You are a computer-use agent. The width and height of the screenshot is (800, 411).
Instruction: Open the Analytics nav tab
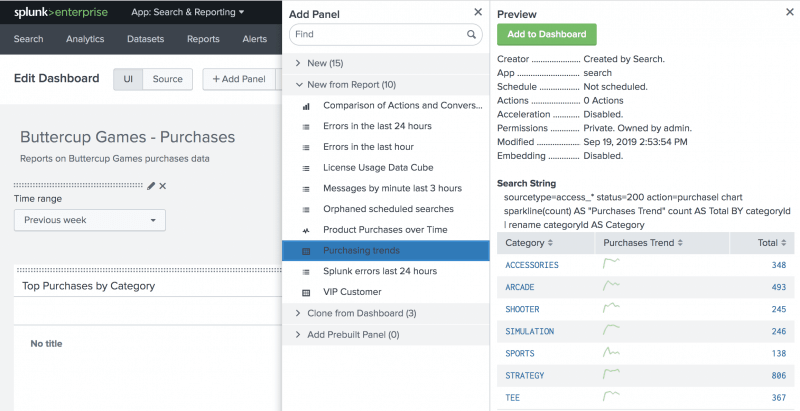coord(85,39)
